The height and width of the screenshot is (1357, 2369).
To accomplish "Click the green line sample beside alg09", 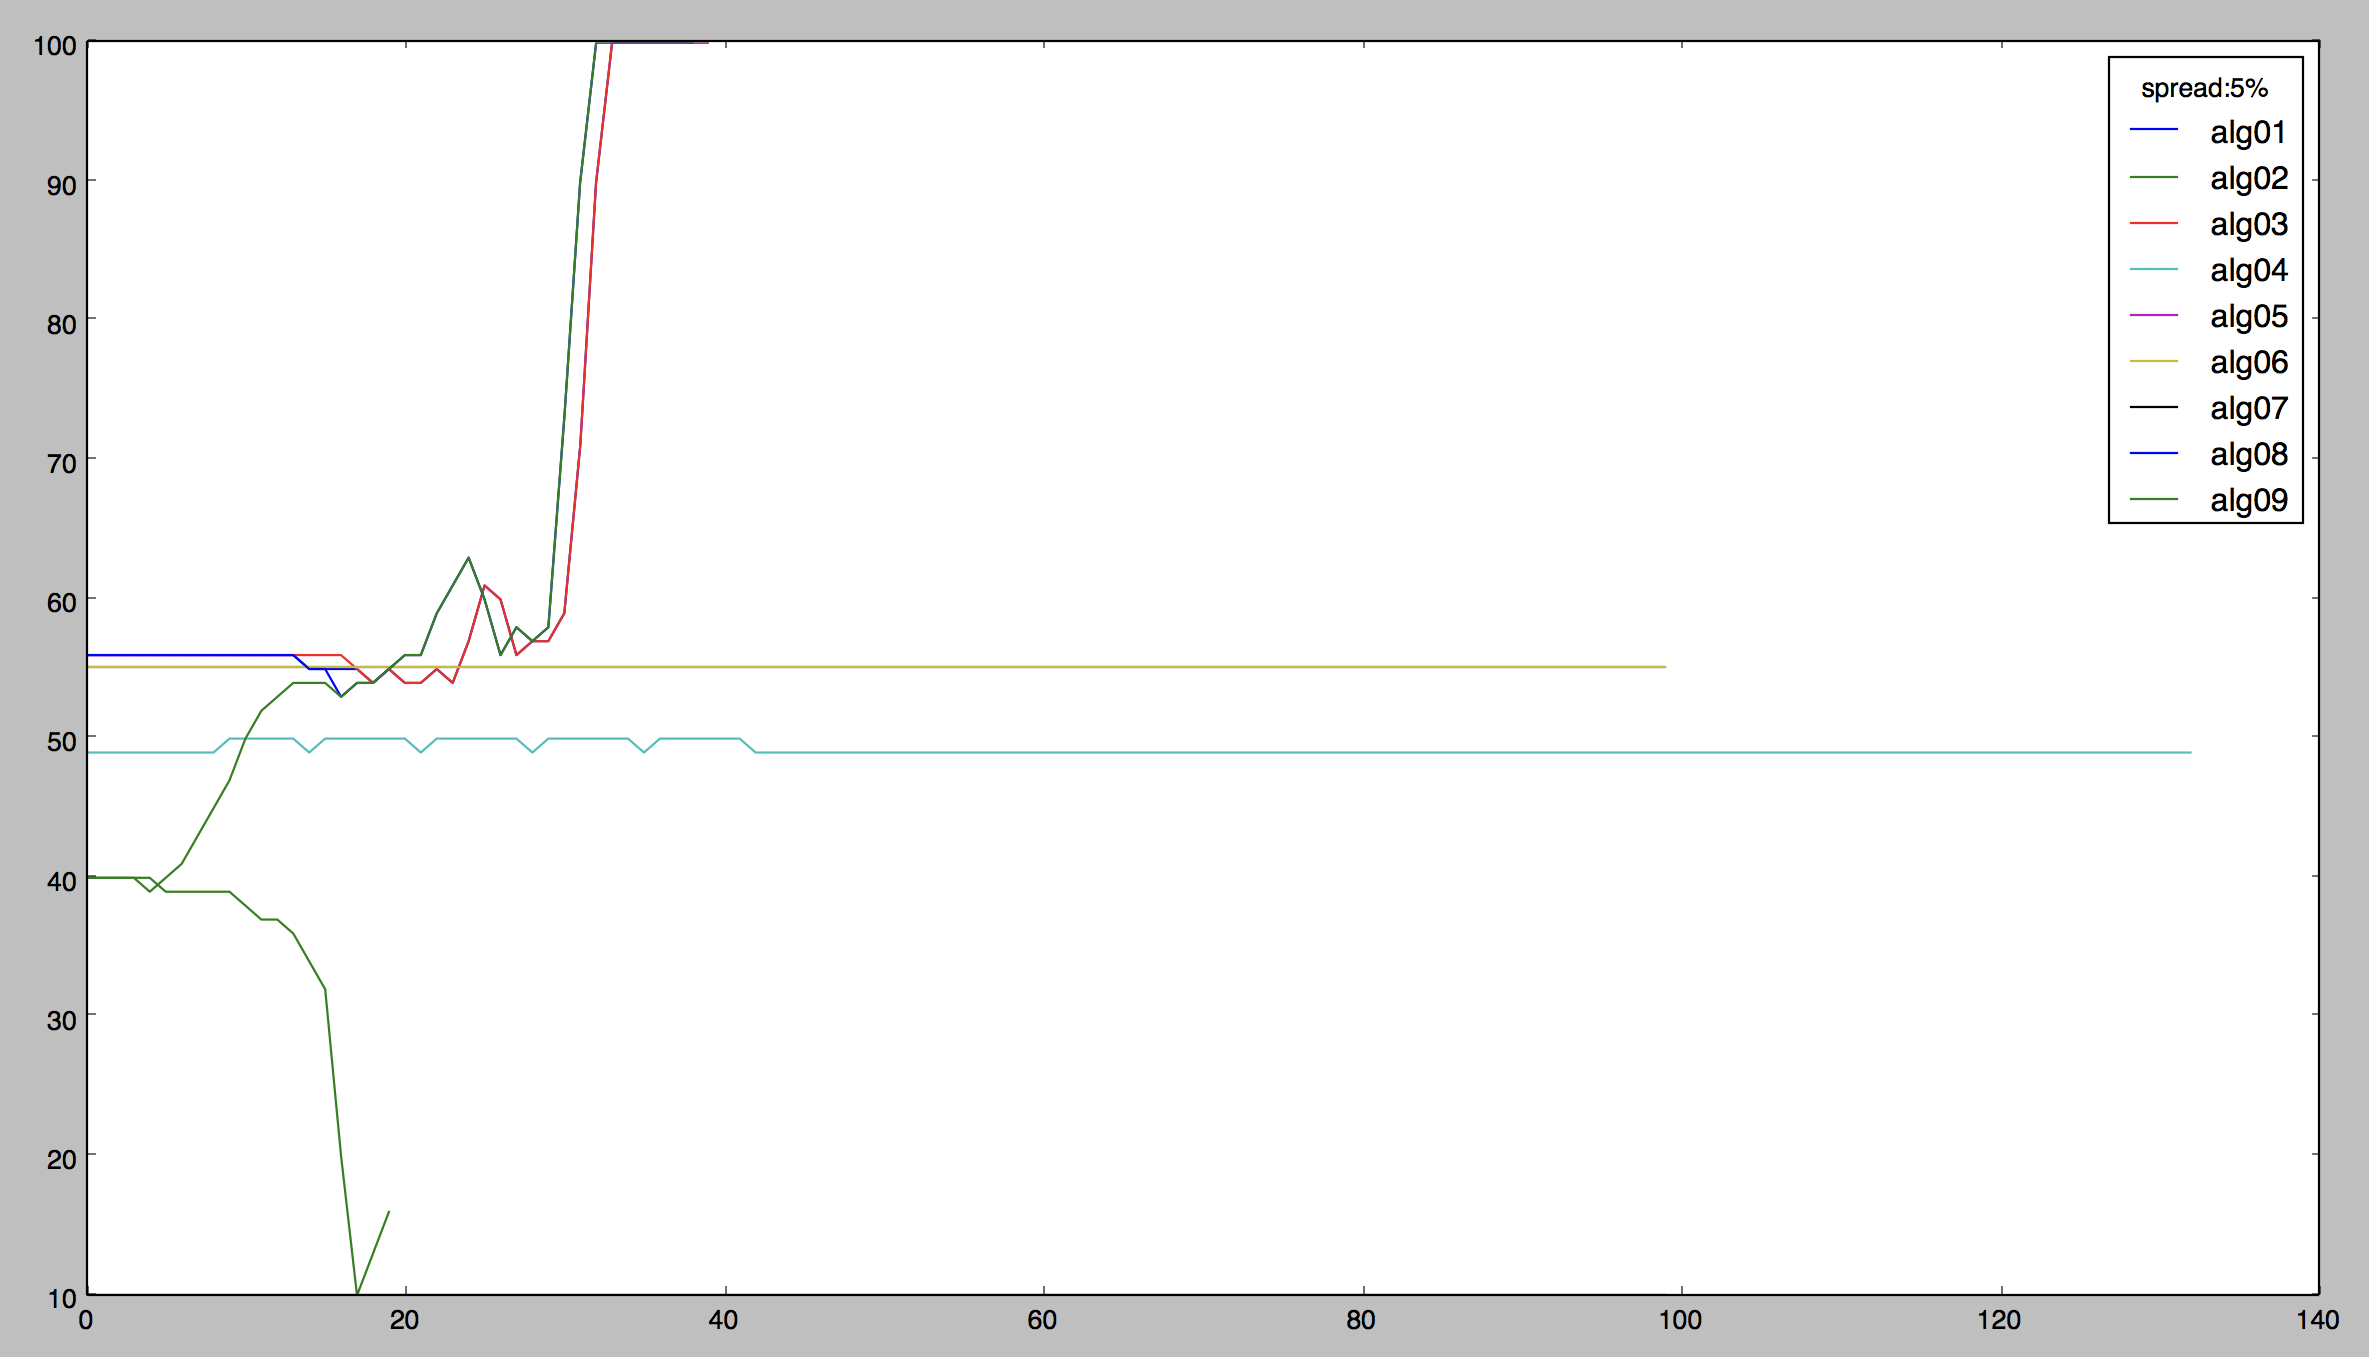I will pyautogui.click(x=2154, y=499).
